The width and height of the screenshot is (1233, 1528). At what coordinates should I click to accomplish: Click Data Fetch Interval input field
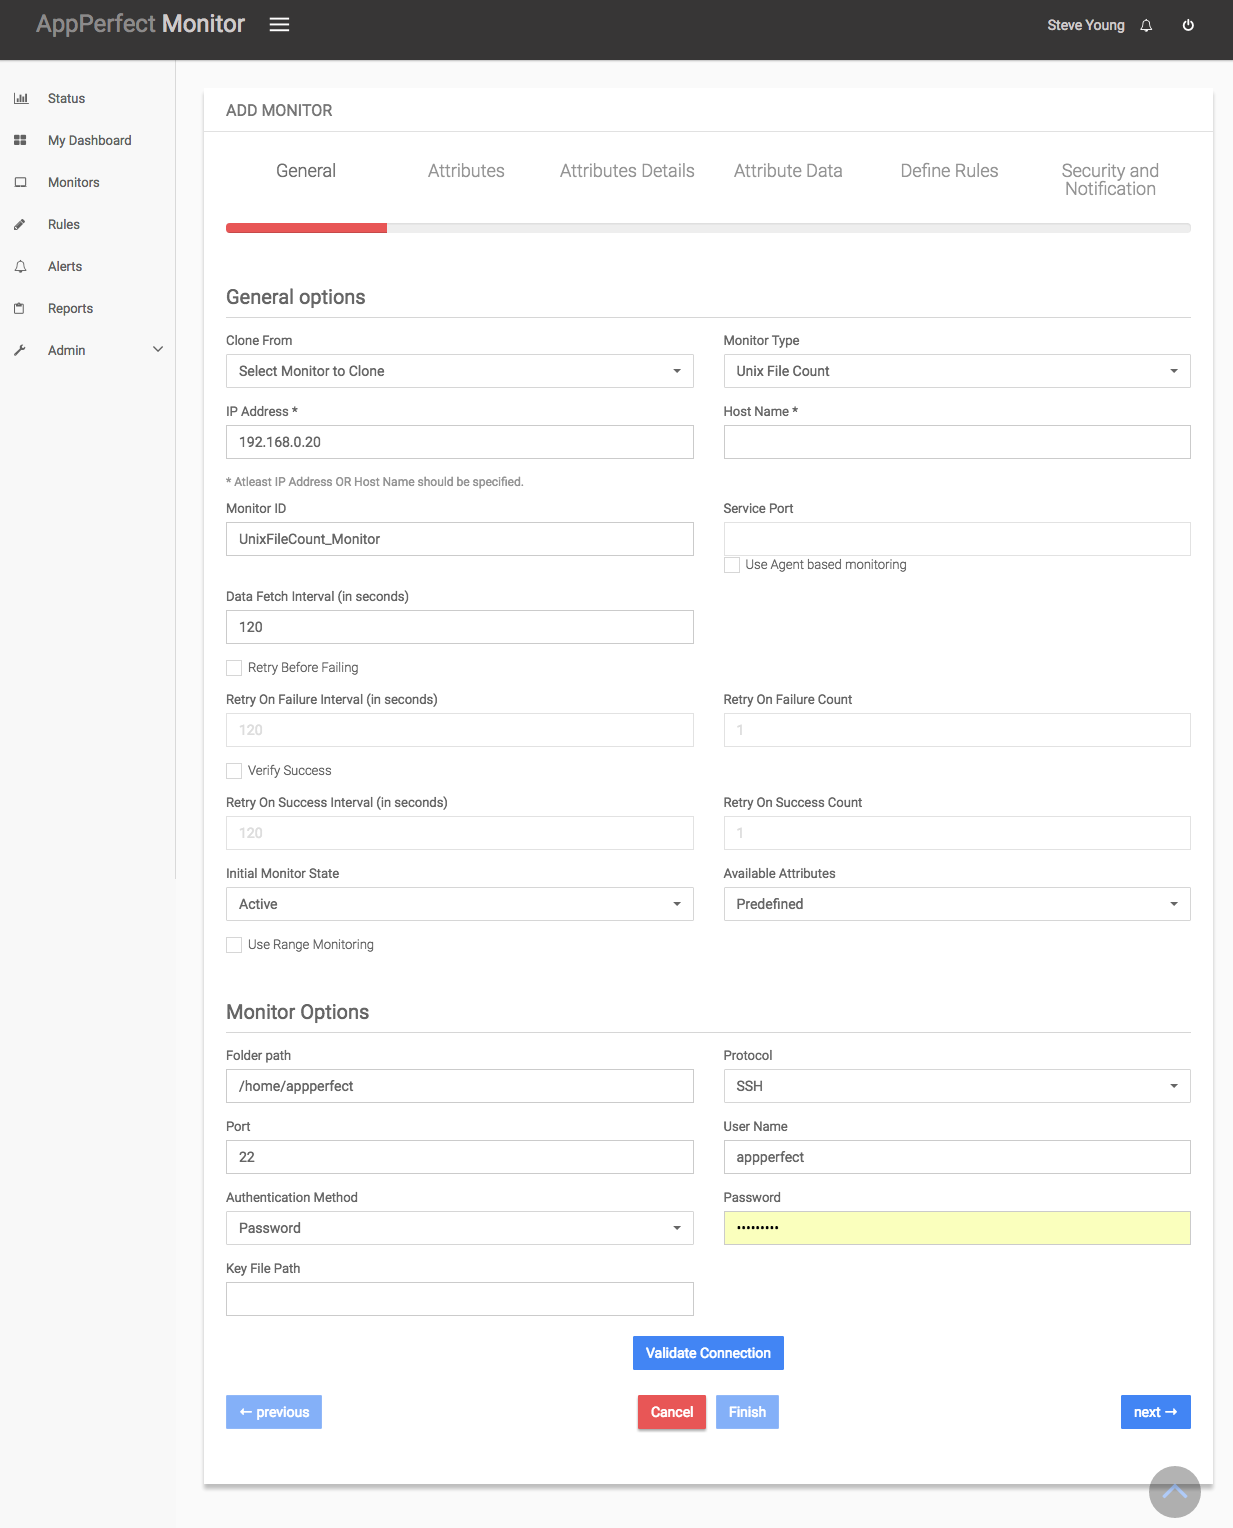[459, 627]
